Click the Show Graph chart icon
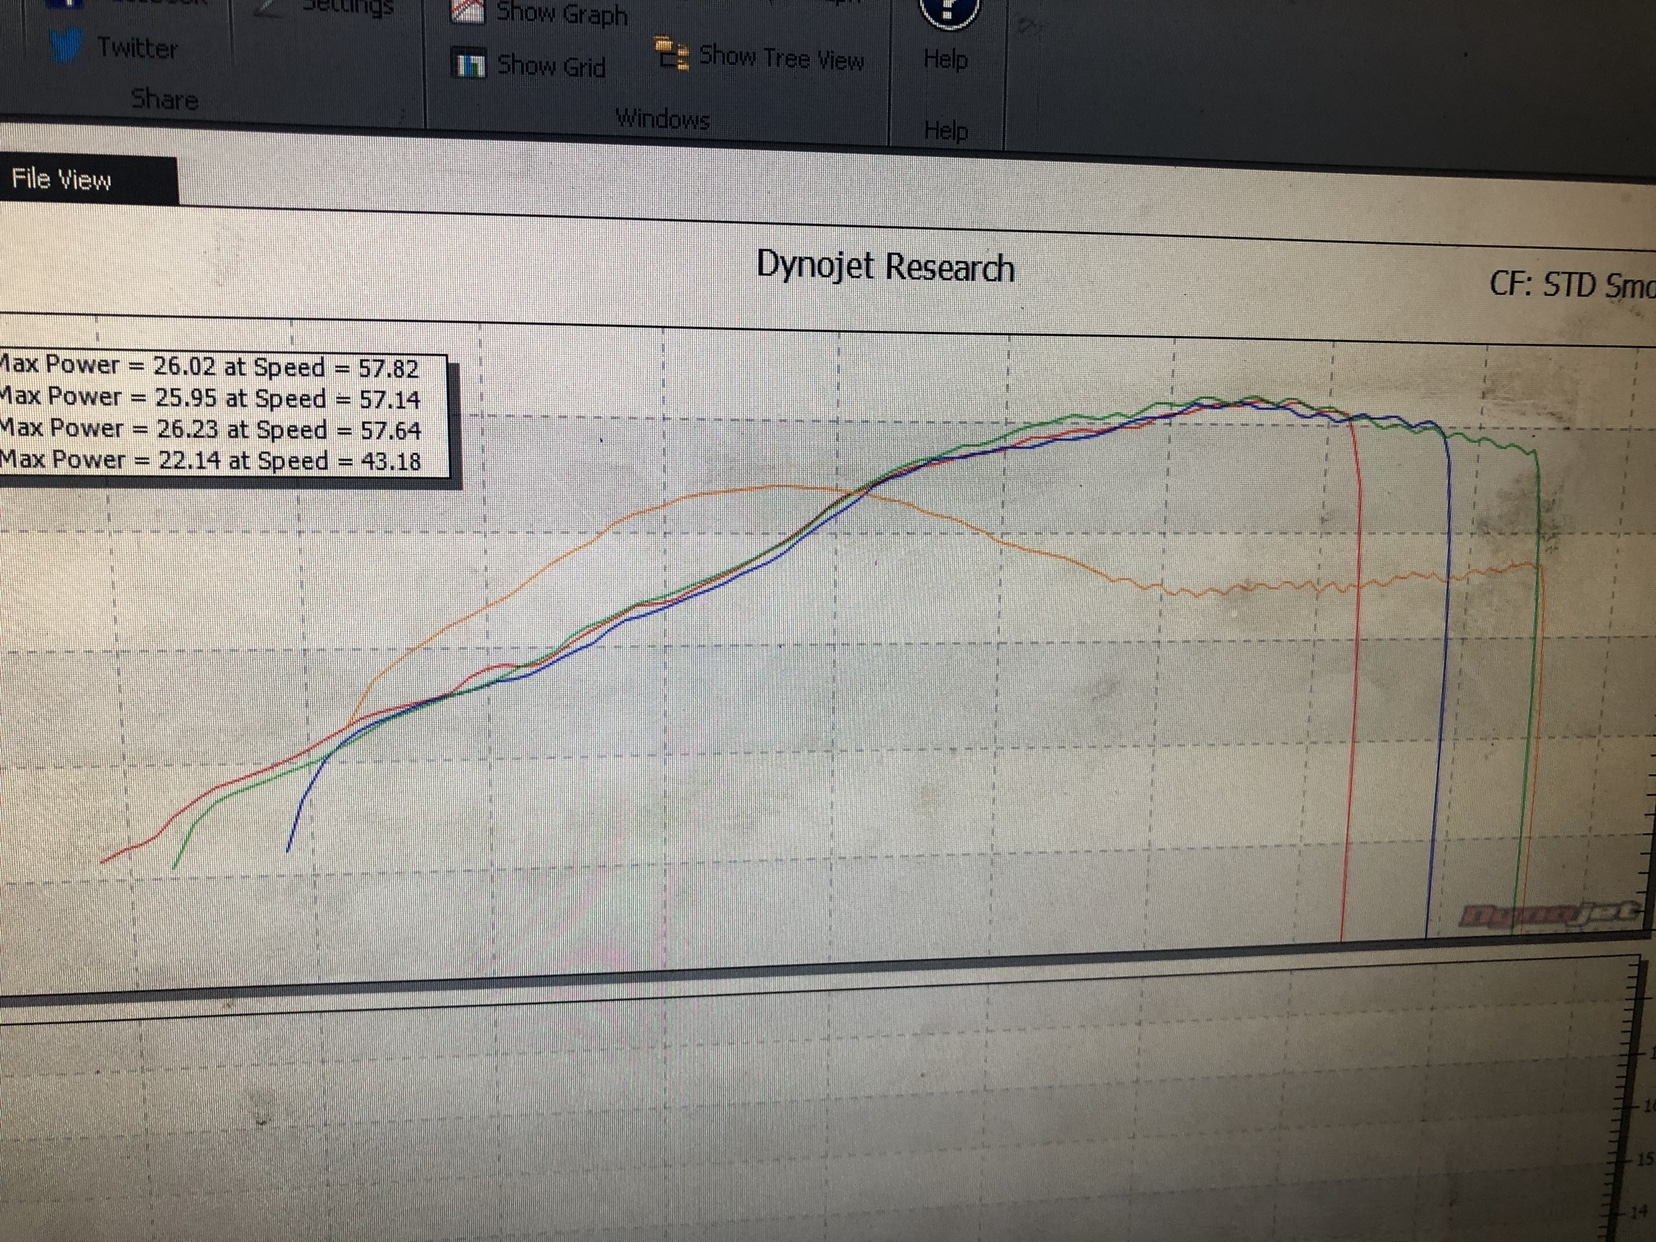 [467, 11]
